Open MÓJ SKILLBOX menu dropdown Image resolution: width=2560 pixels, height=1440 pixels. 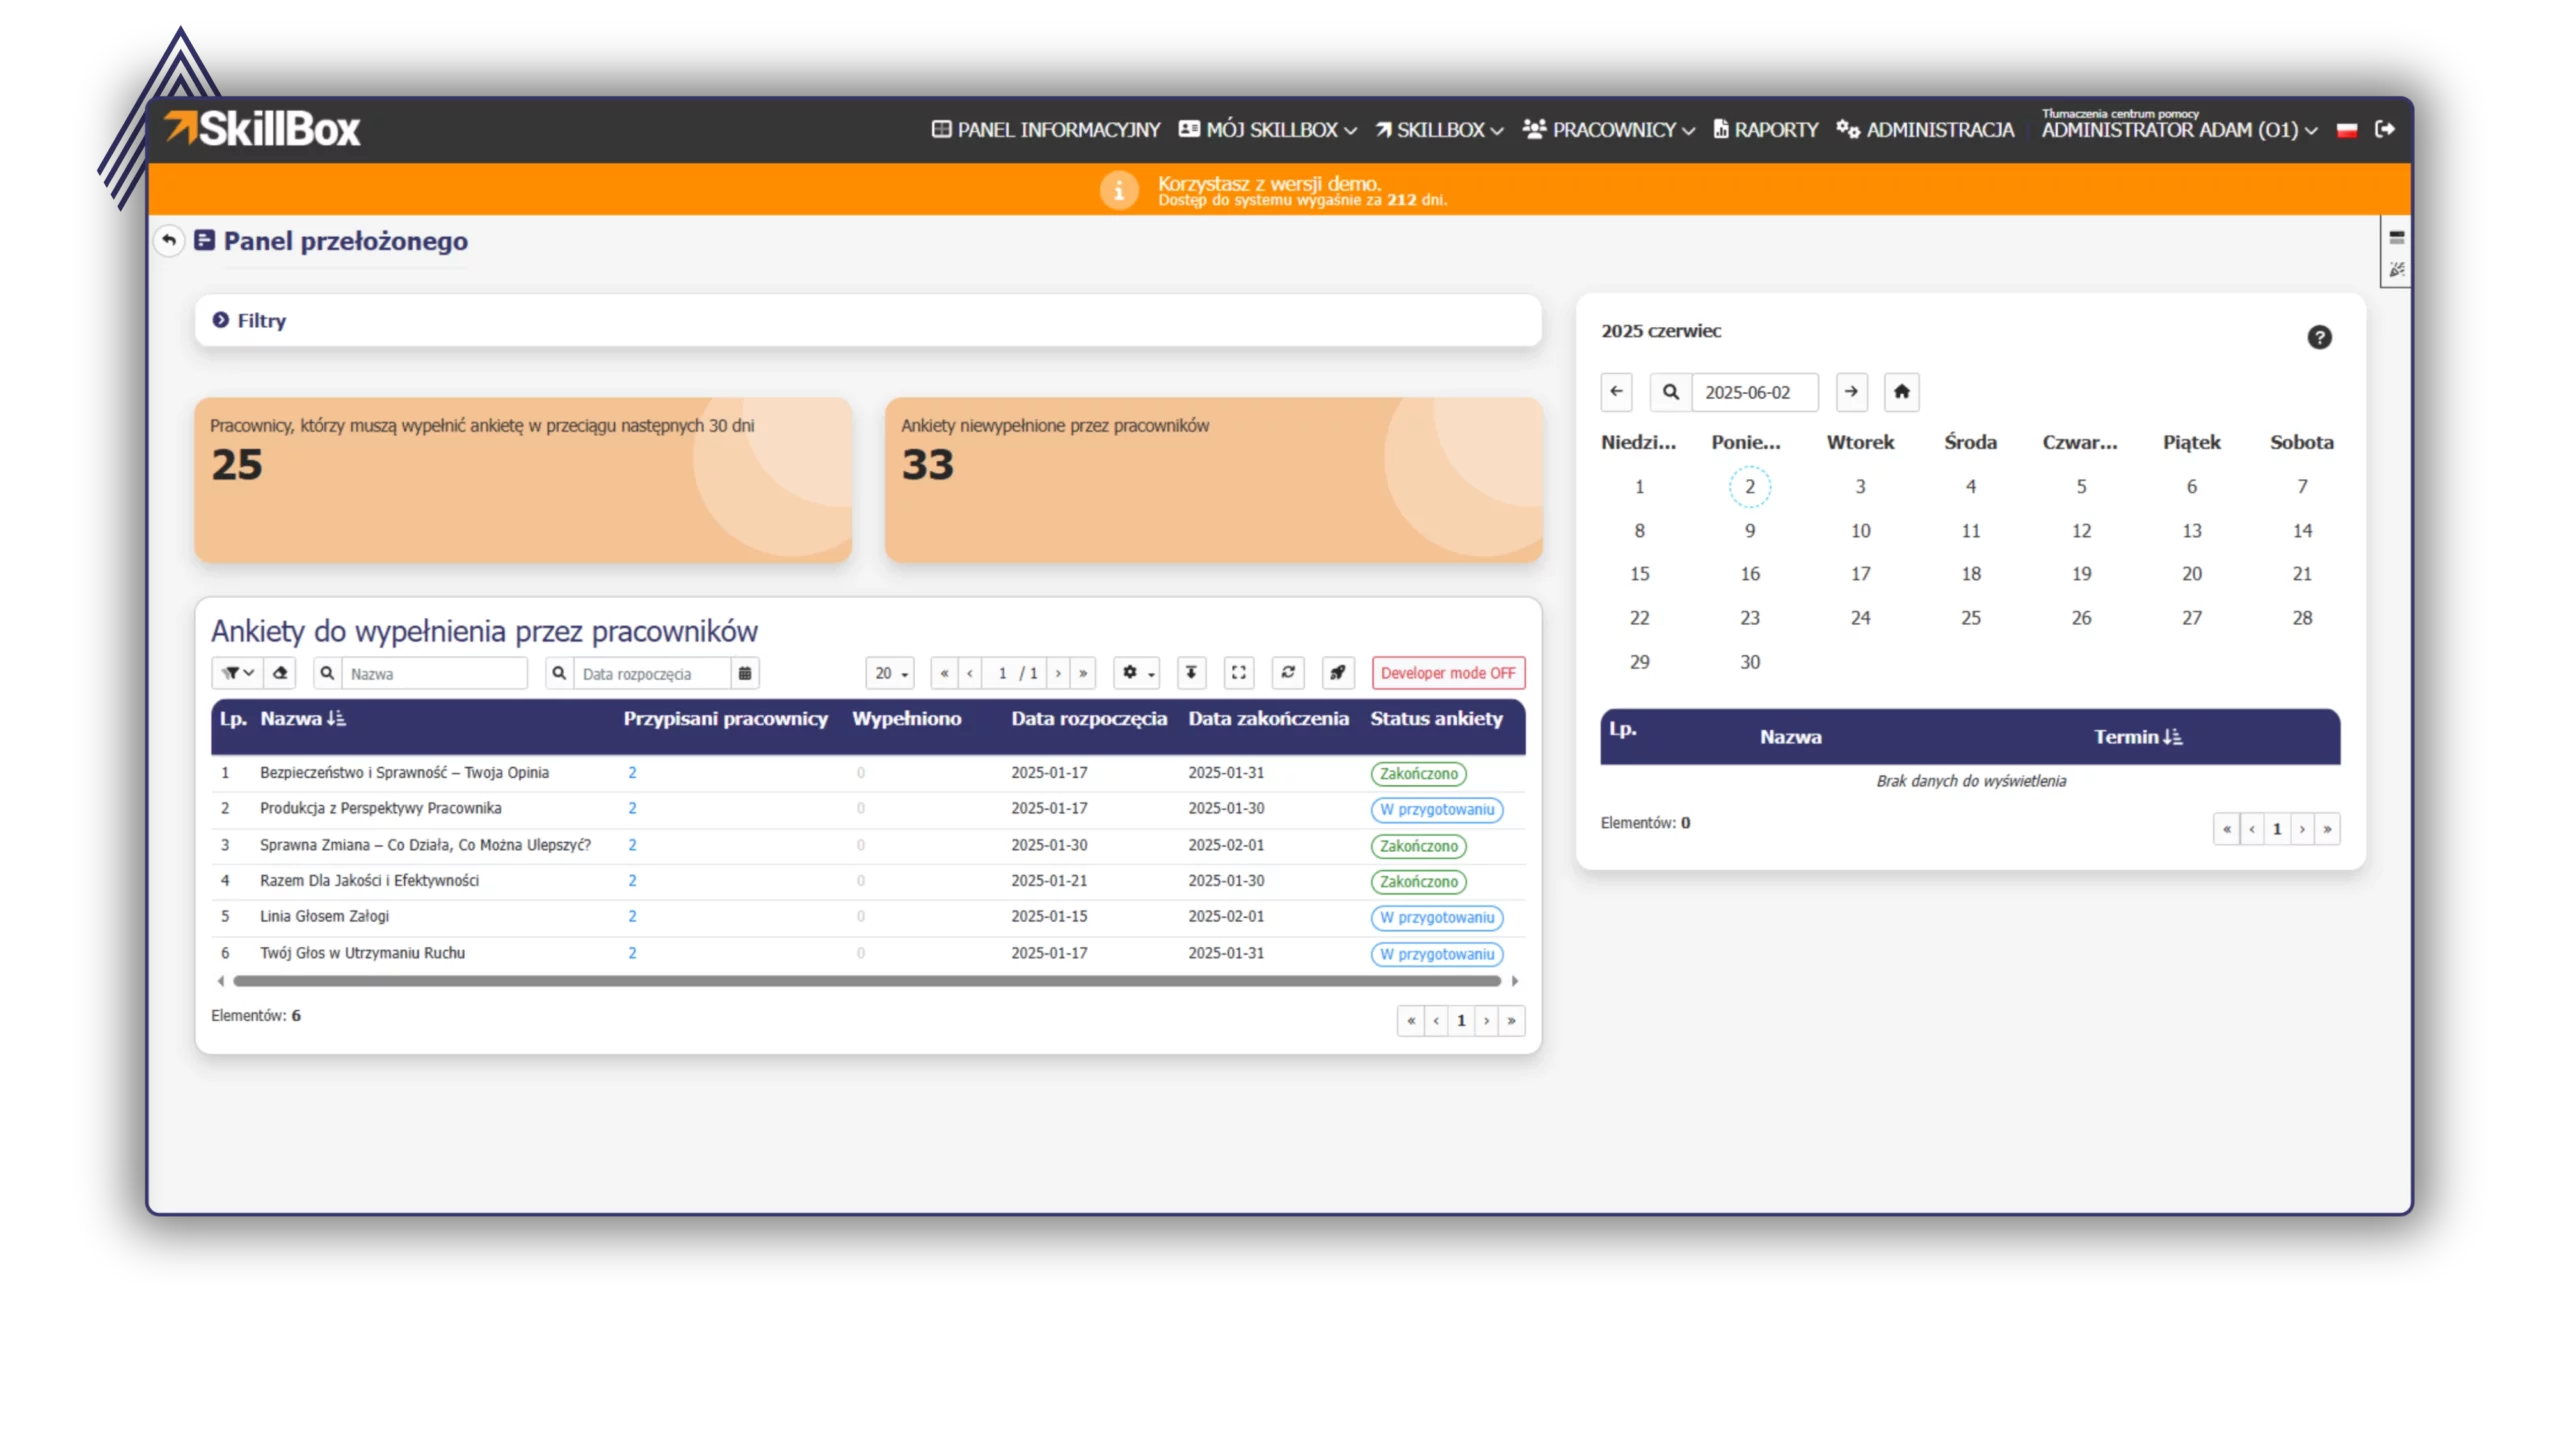(1267, 130)
